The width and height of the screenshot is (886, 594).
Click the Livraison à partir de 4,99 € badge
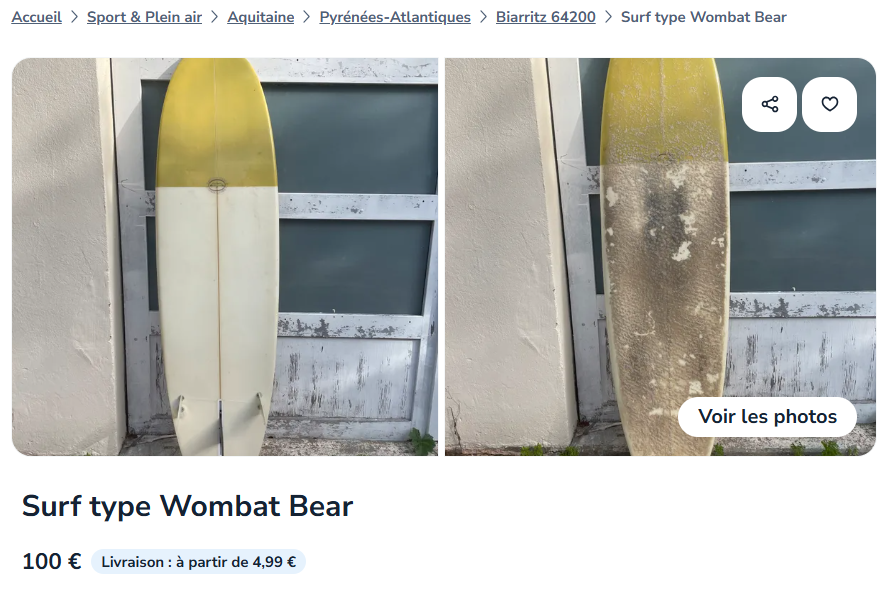point(198,562)
